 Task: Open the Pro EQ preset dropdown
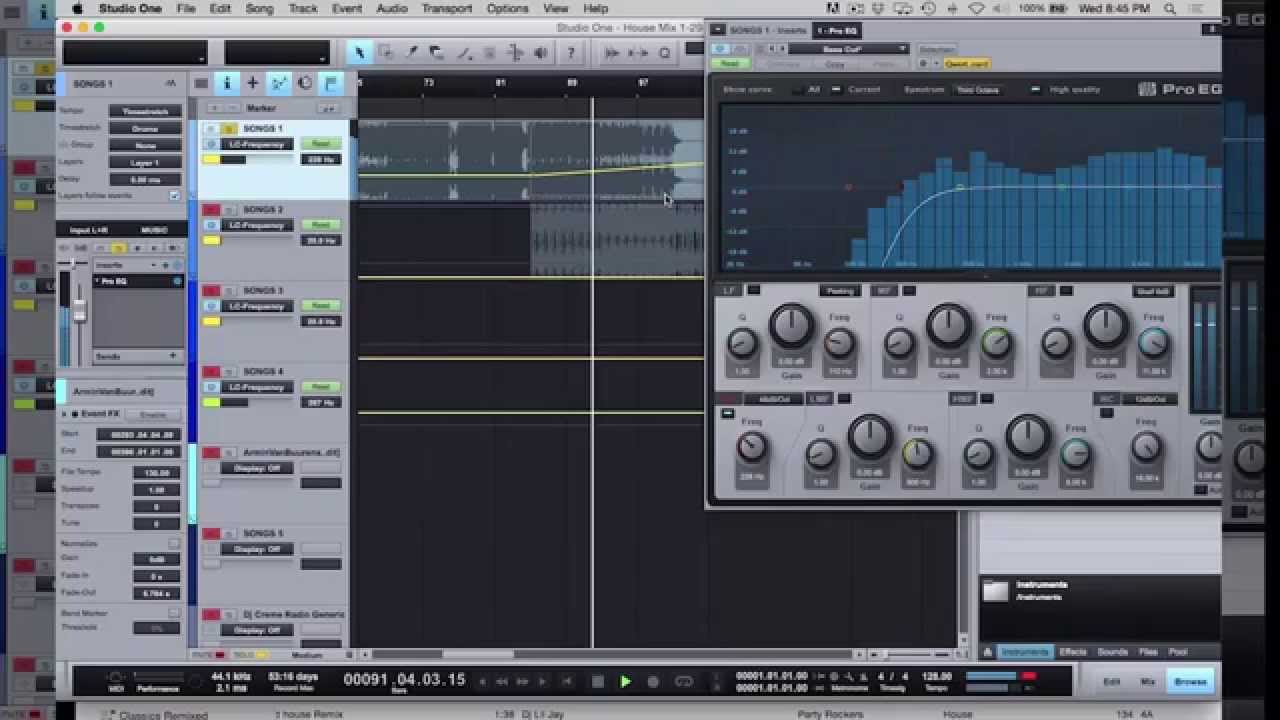[849, 49]
